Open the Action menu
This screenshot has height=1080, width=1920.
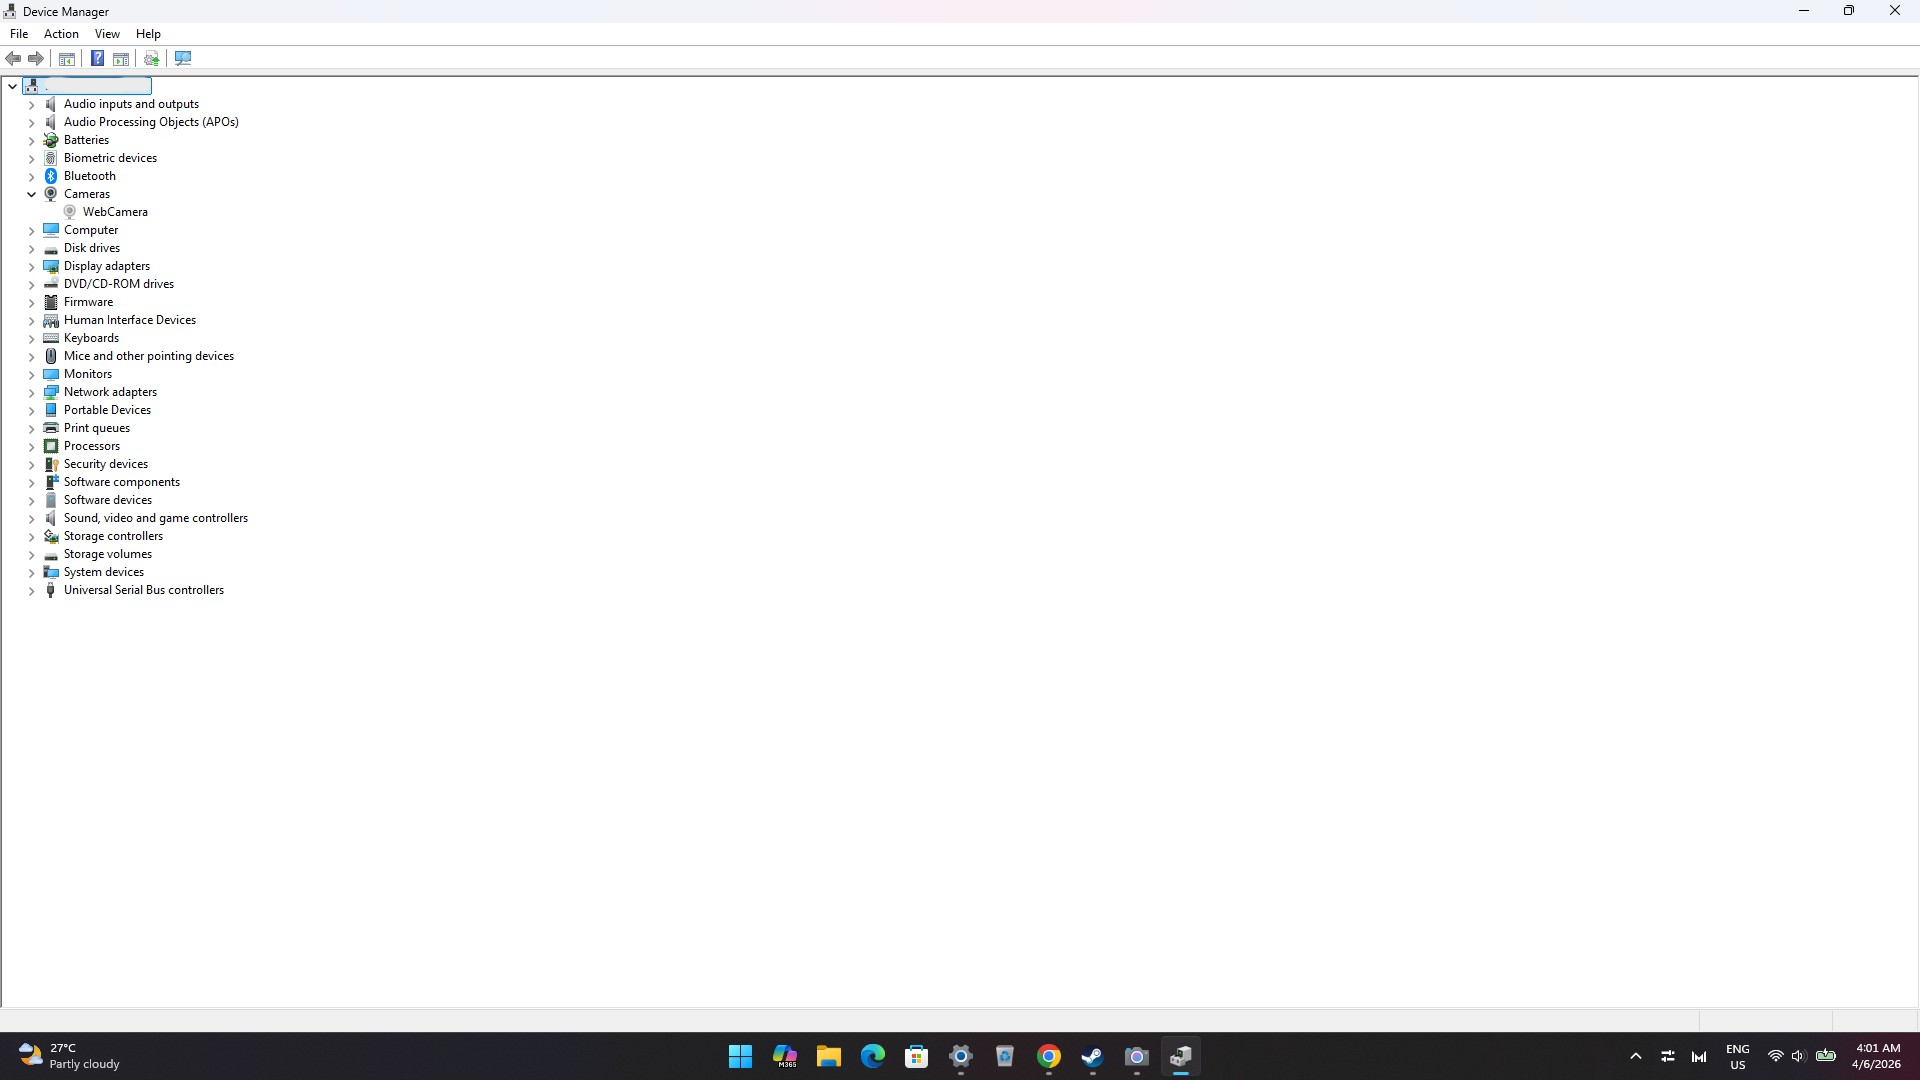coord(61,34)
